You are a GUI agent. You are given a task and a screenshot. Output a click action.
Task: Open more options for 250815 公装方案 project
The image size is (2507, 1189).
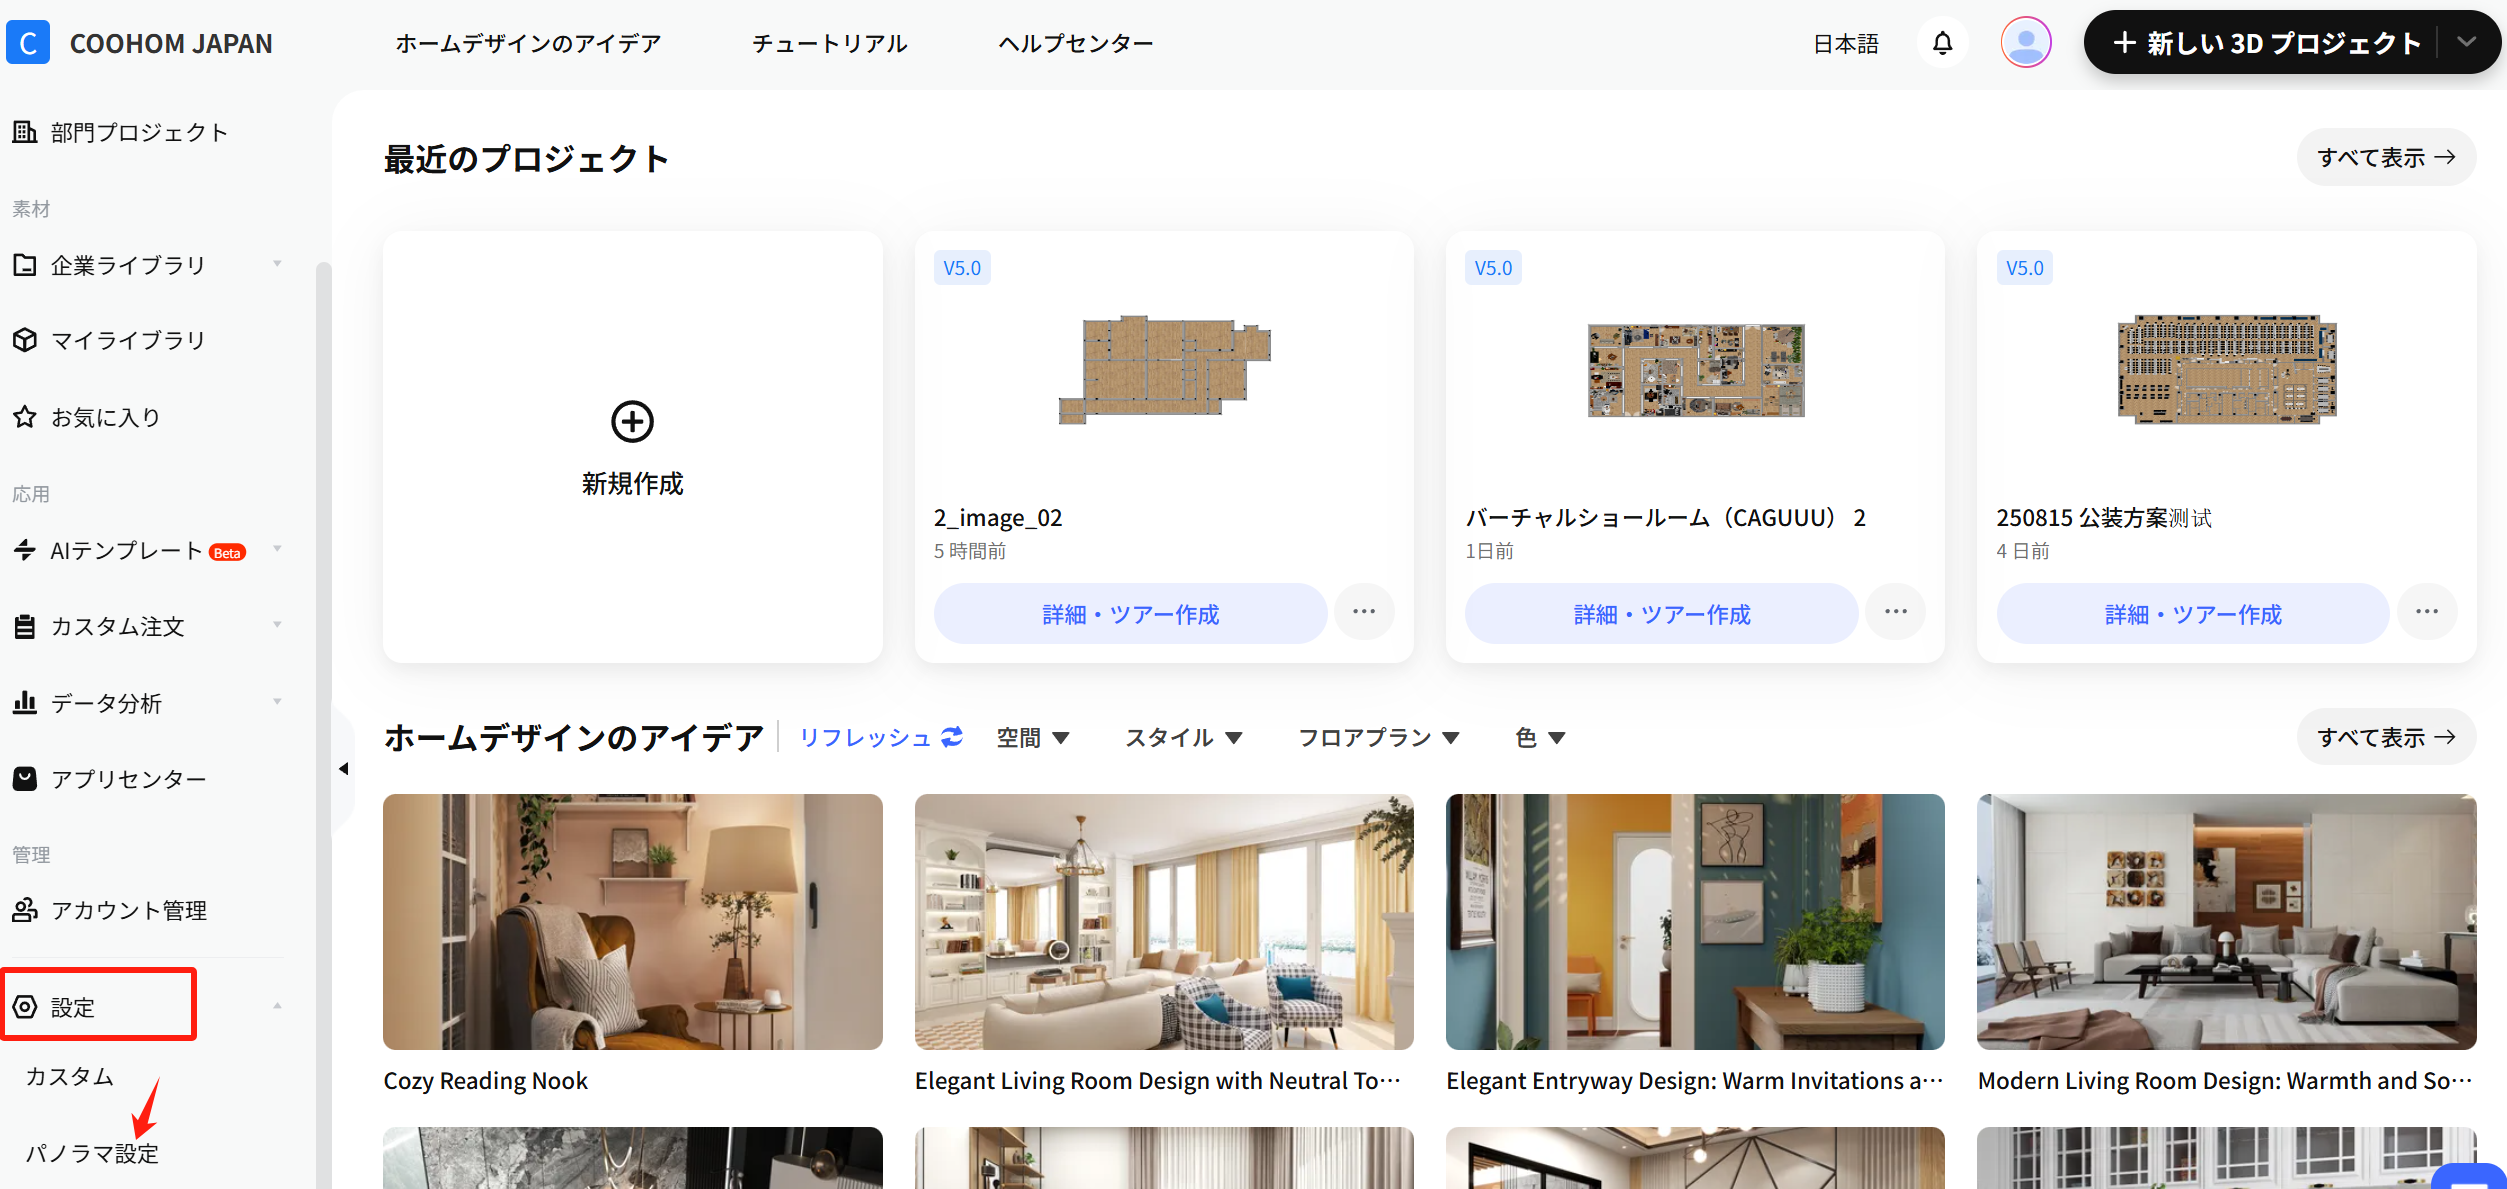[x=2426, y=612]
